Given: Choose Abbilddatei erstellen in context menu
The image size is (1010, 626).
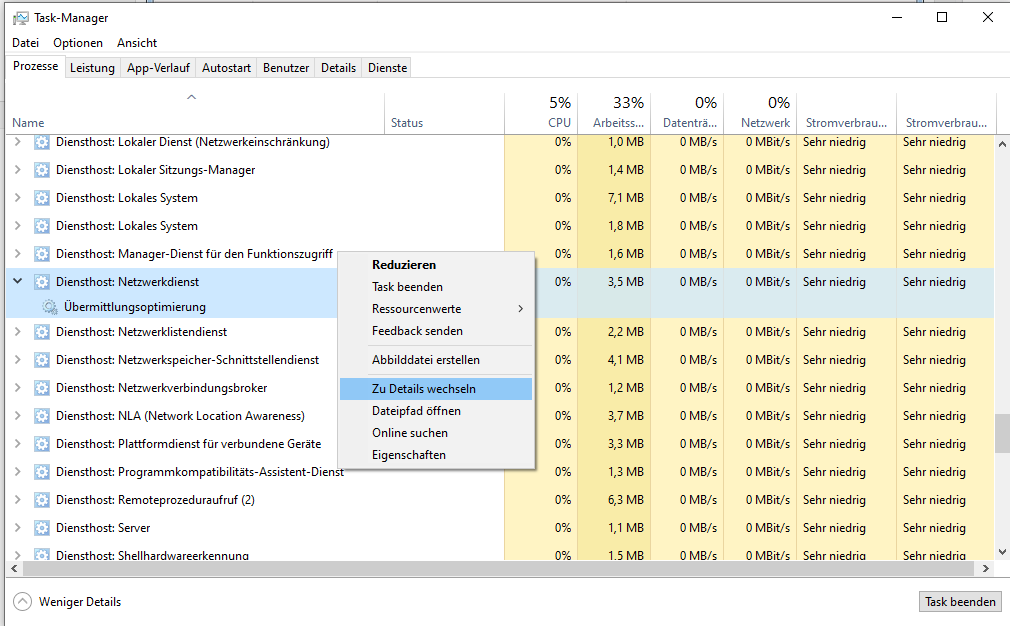Looking at the screenshot, I should (x=435, y=360).
